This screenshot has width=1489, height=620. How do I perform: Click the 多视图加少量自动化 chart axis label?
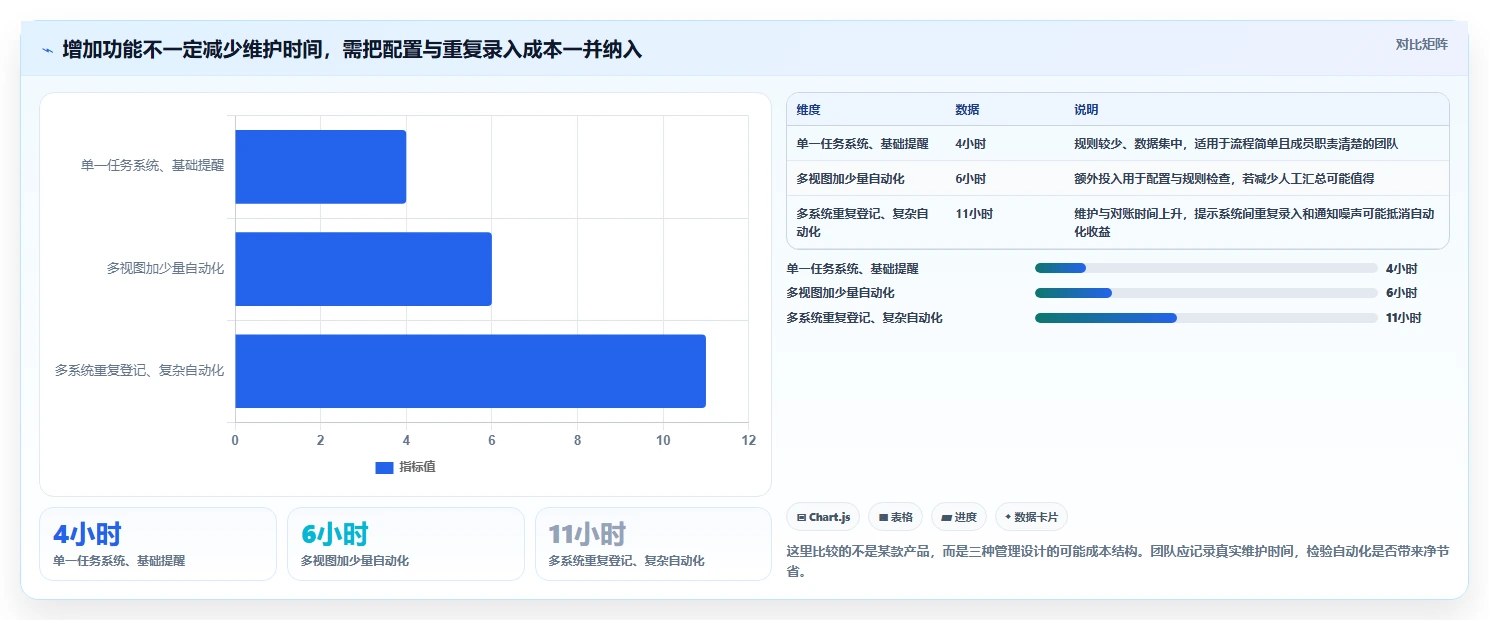click(x=166, y=268)
